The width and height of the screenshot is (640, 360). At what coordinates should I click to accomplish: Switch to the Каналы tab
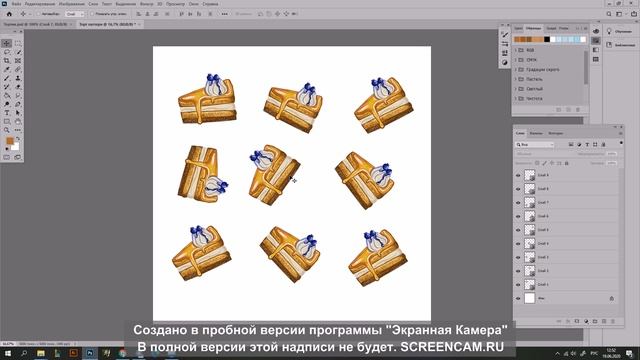pos(536,133)
